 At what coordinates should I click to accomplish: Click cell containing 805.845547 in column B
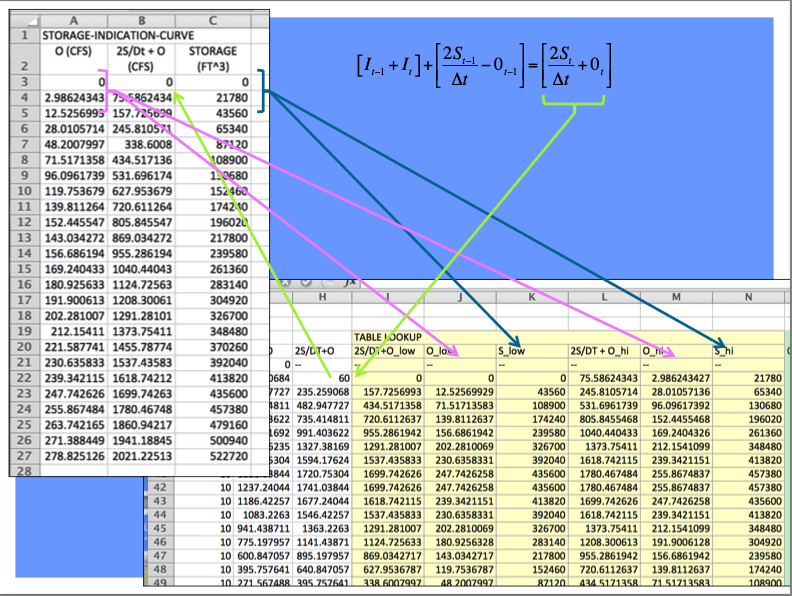pos(141,223)
